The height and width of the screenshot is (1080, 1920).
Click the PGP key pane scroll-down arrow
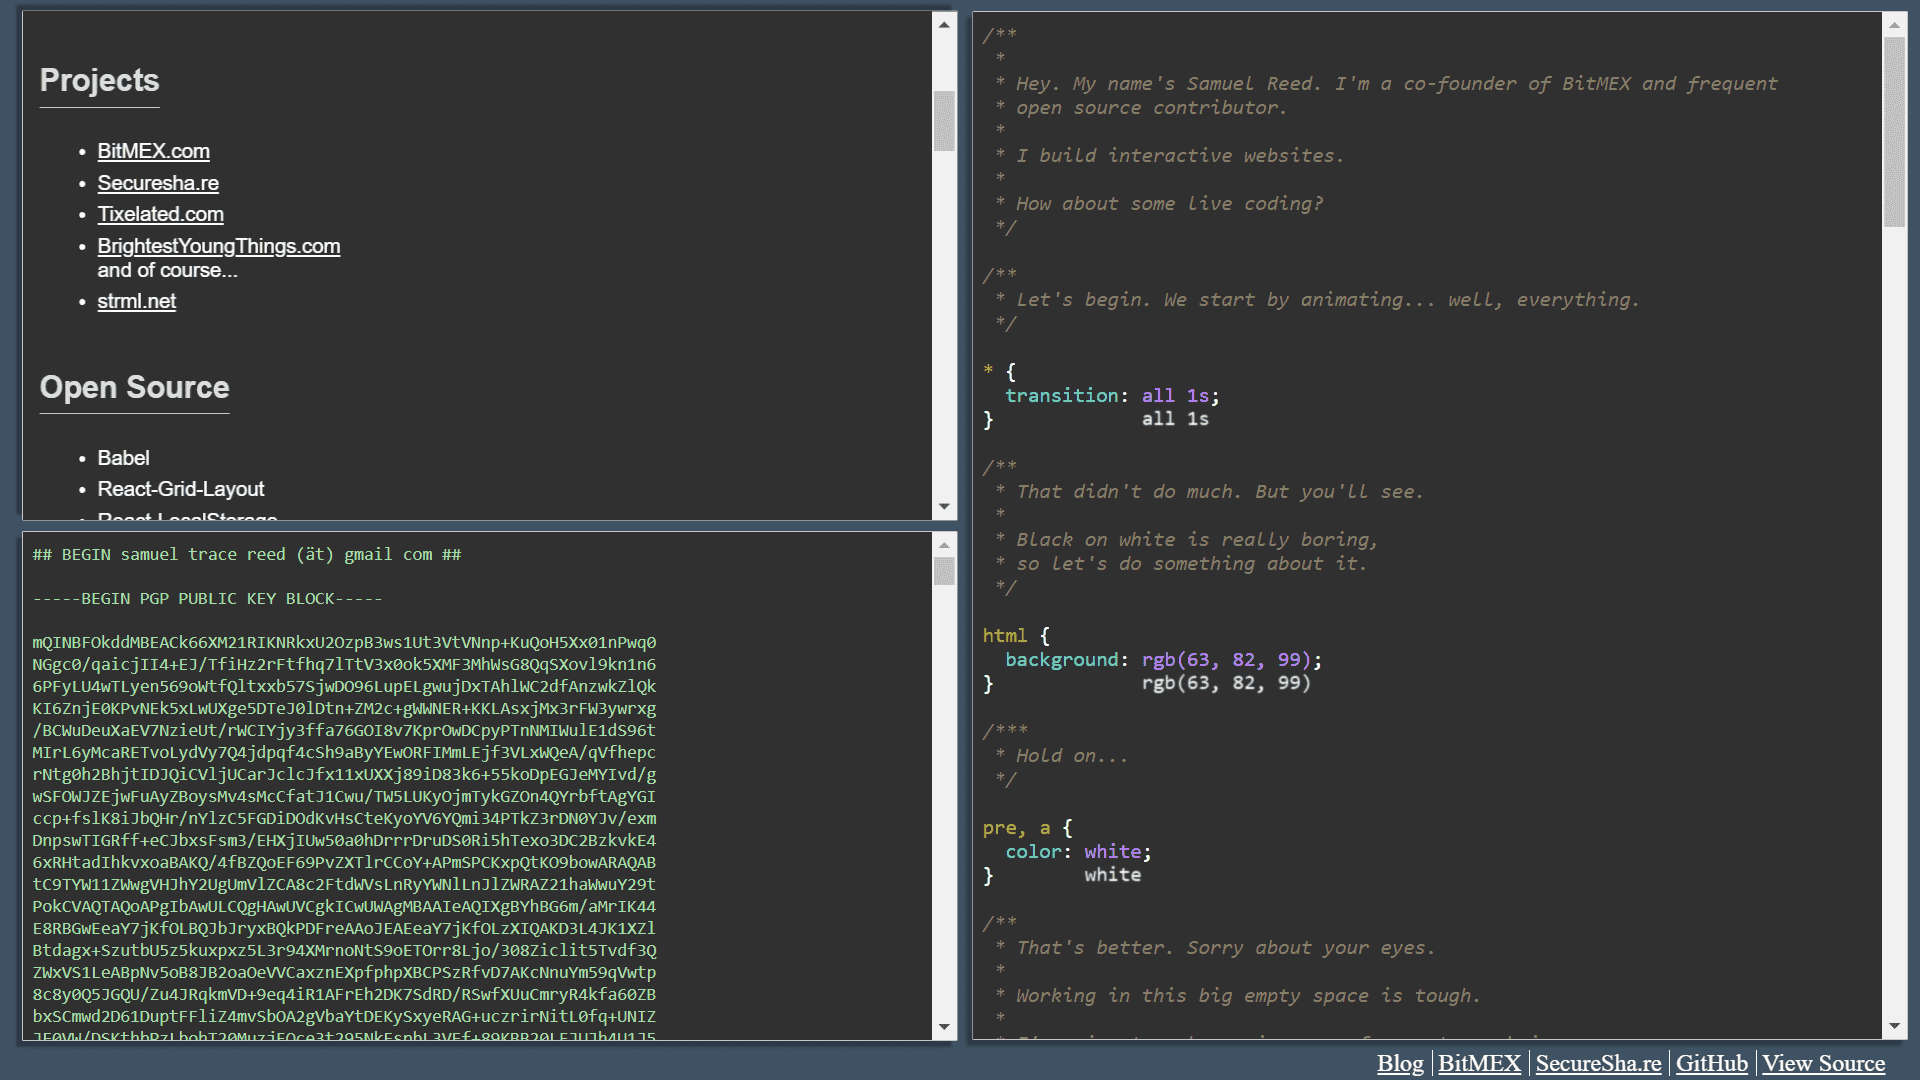pyautogui.click(x=944, y=1027)
